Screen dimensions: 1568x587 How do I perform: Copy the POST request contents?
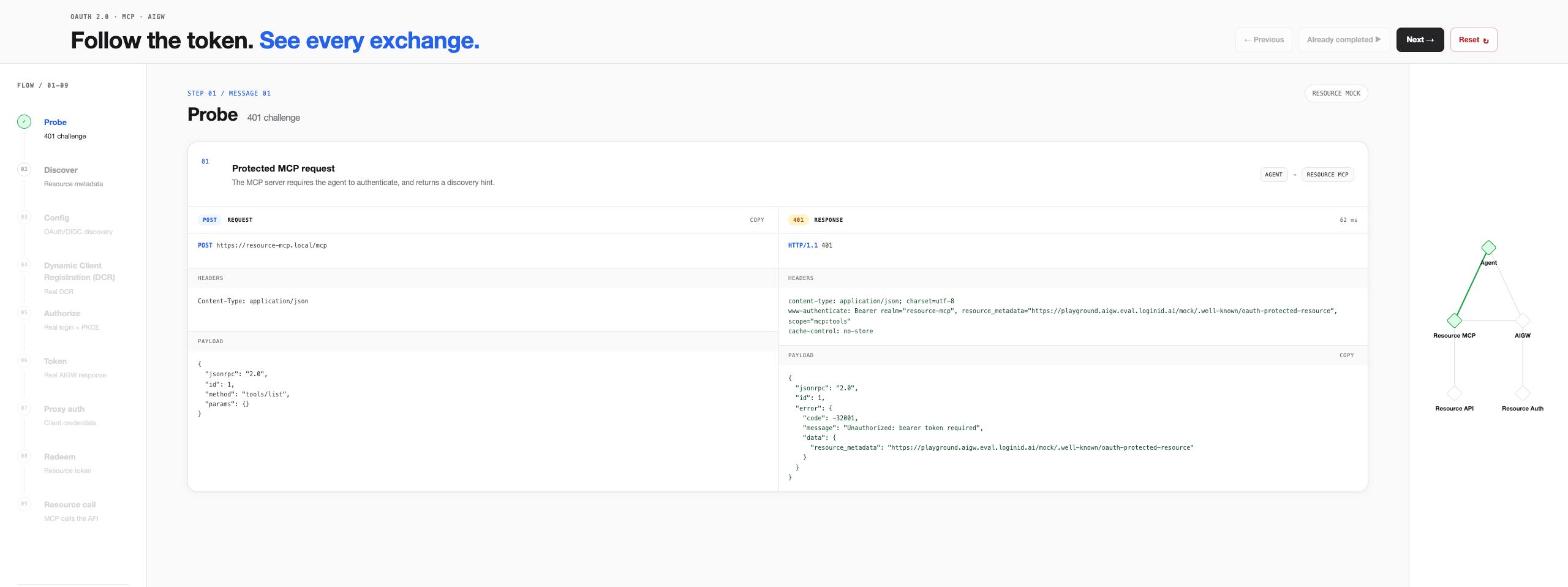757,220
